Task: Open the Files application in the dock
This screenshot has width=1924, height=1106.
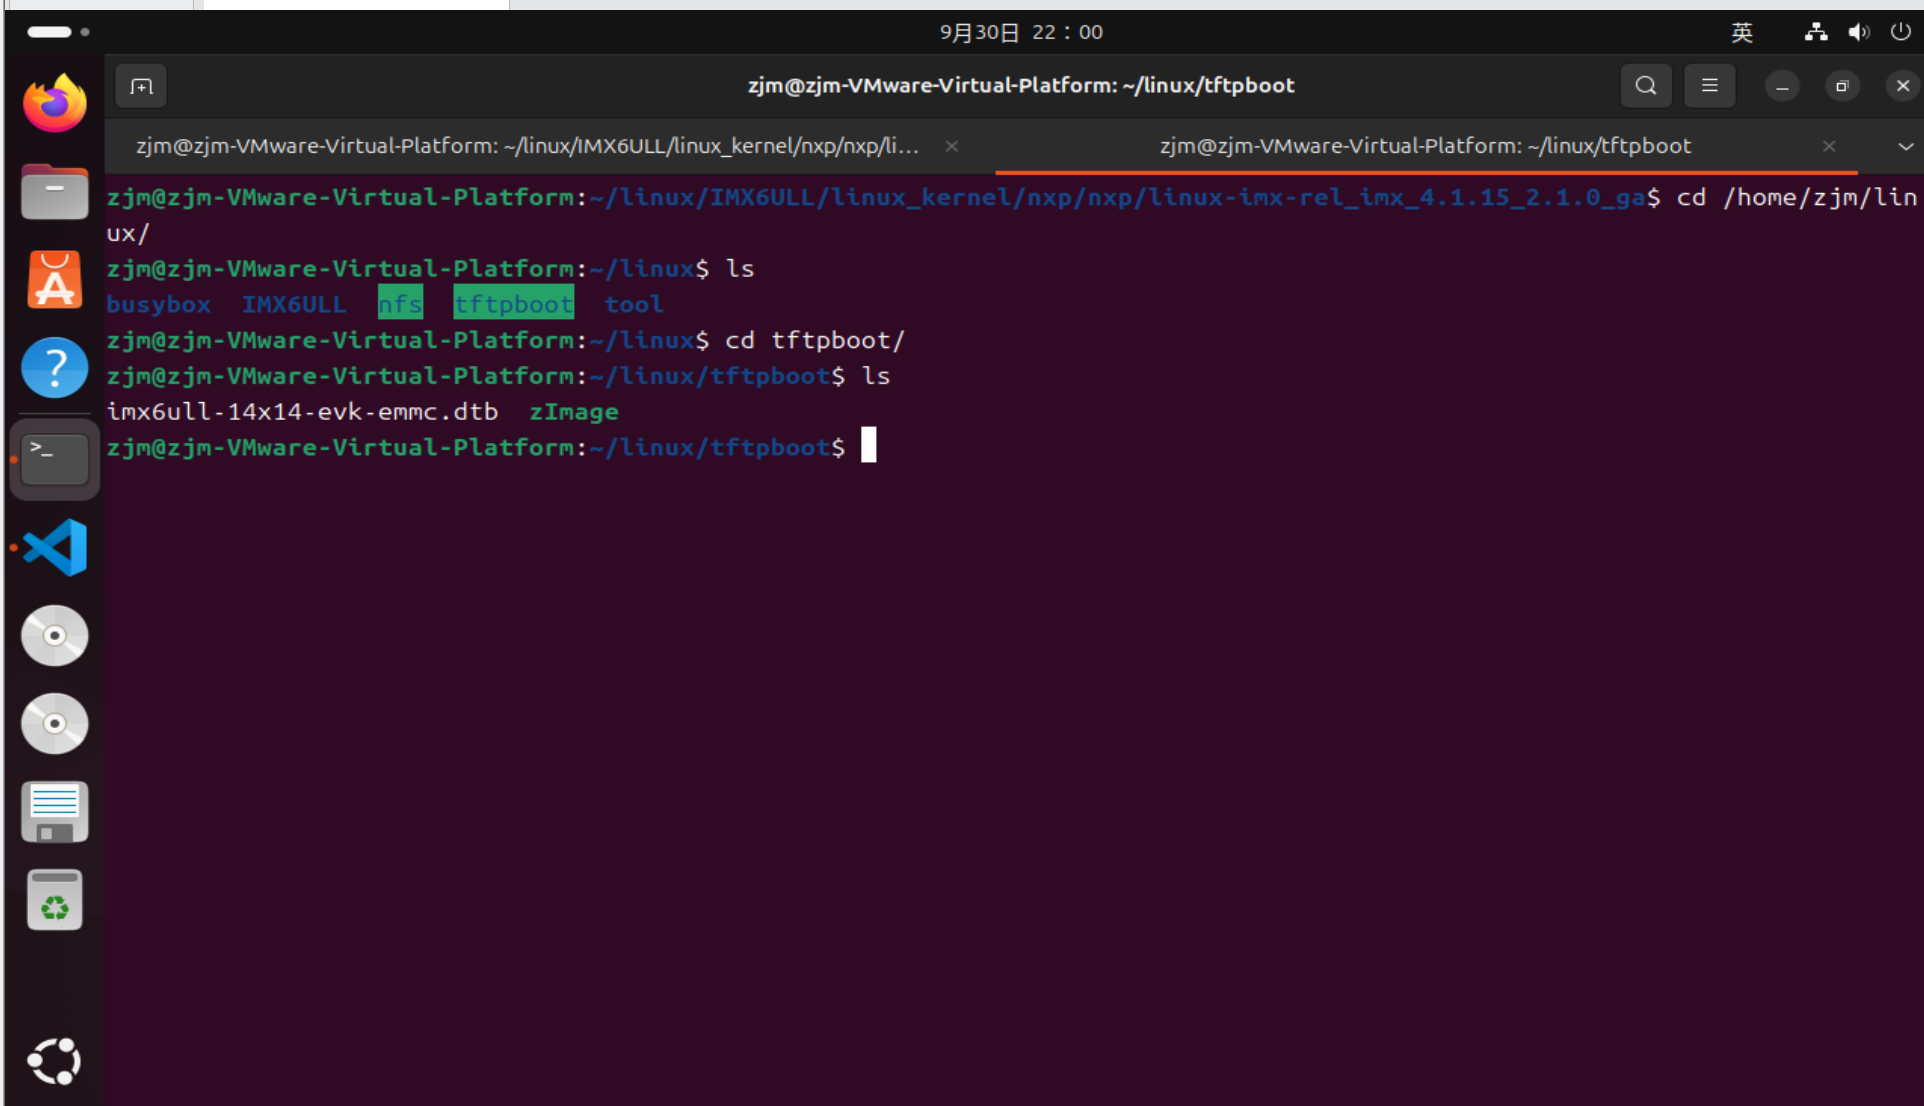Action: pos(54,192)
